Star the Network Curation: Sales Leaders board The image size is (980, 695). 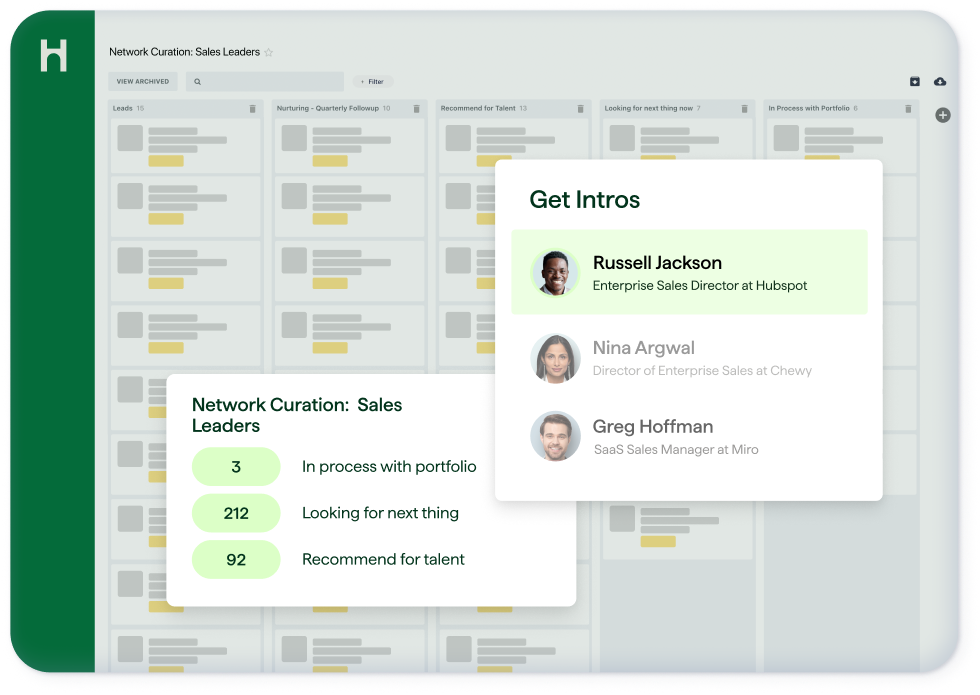click(x=269, y=52)
